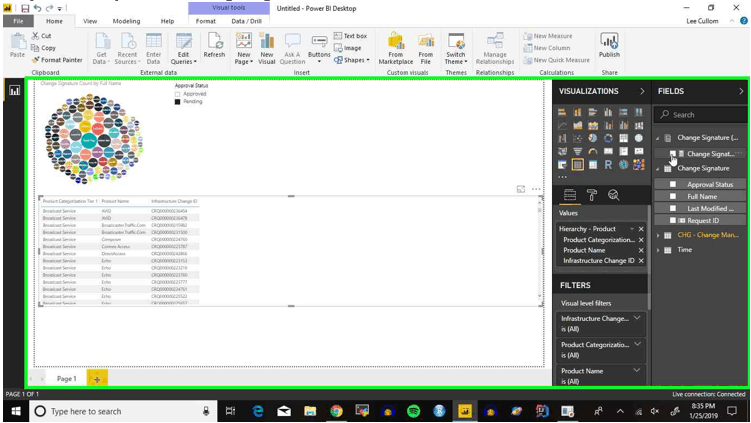This screenshot has width=751, height=423.
Task: Collapse the Change Signature table node
Action: [x=658, y=169]
